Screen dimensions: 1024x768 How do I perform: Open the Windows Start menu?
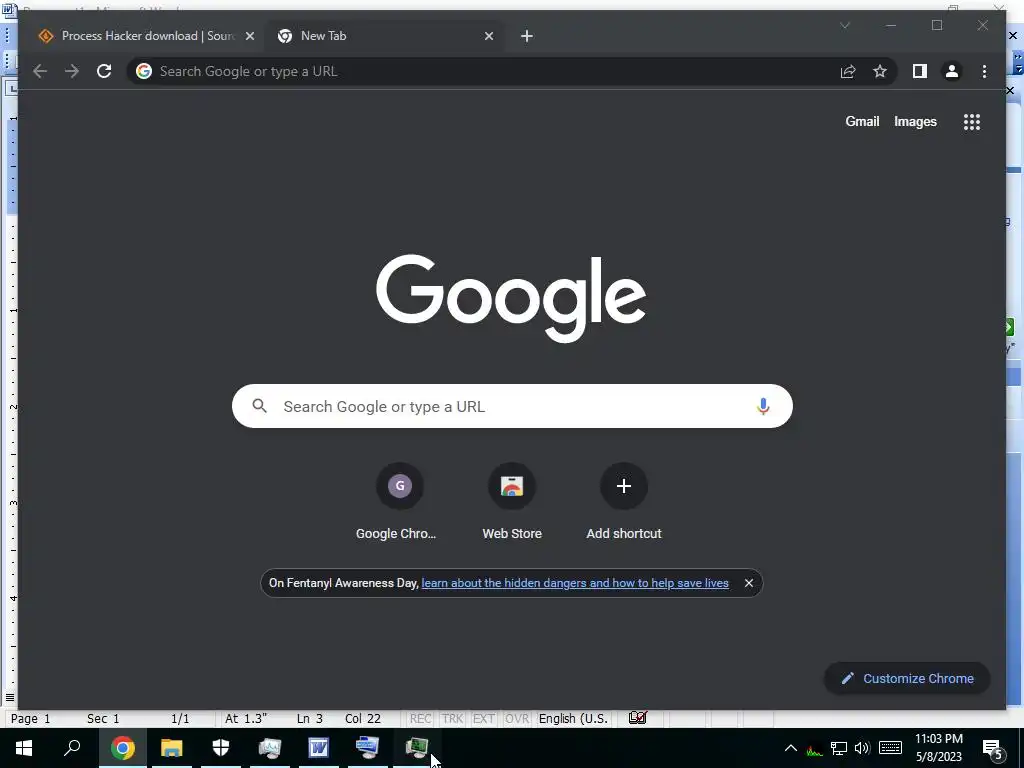pyautogui.click(x=24, y=748)
